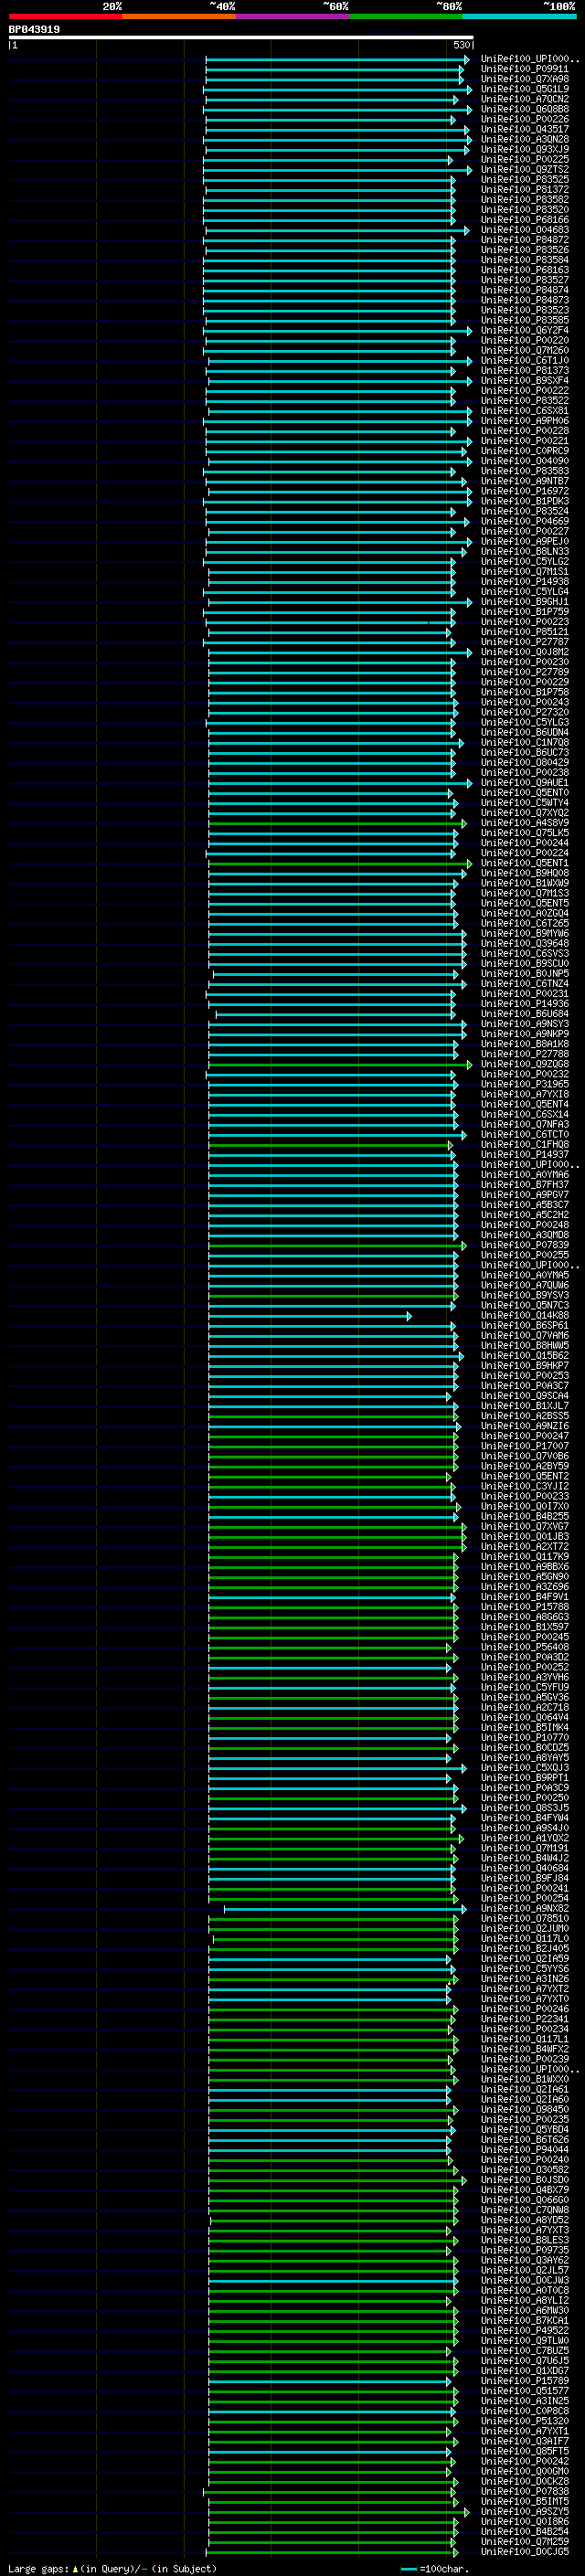Open hit UniRef100_P81372
Screen dimensions: 585x2576
tap(525, 190)
